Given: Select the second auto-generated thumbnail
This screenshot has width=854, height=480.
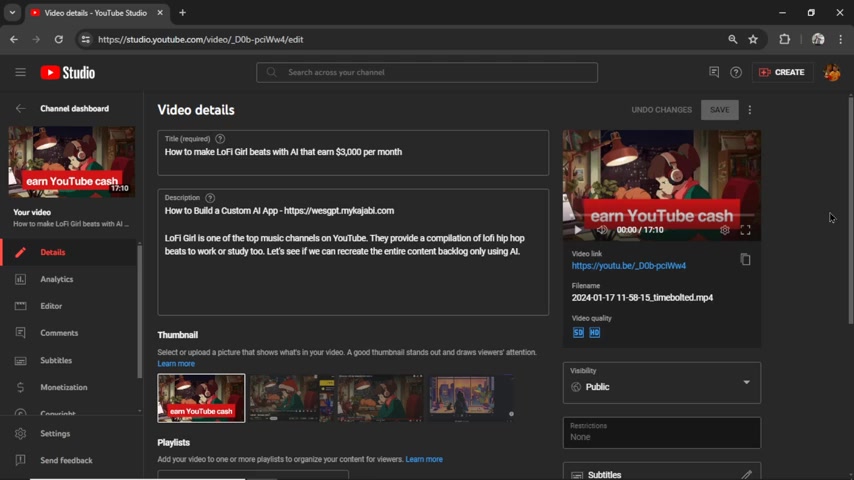Looking at the screenshot, I should click(291, 398).
